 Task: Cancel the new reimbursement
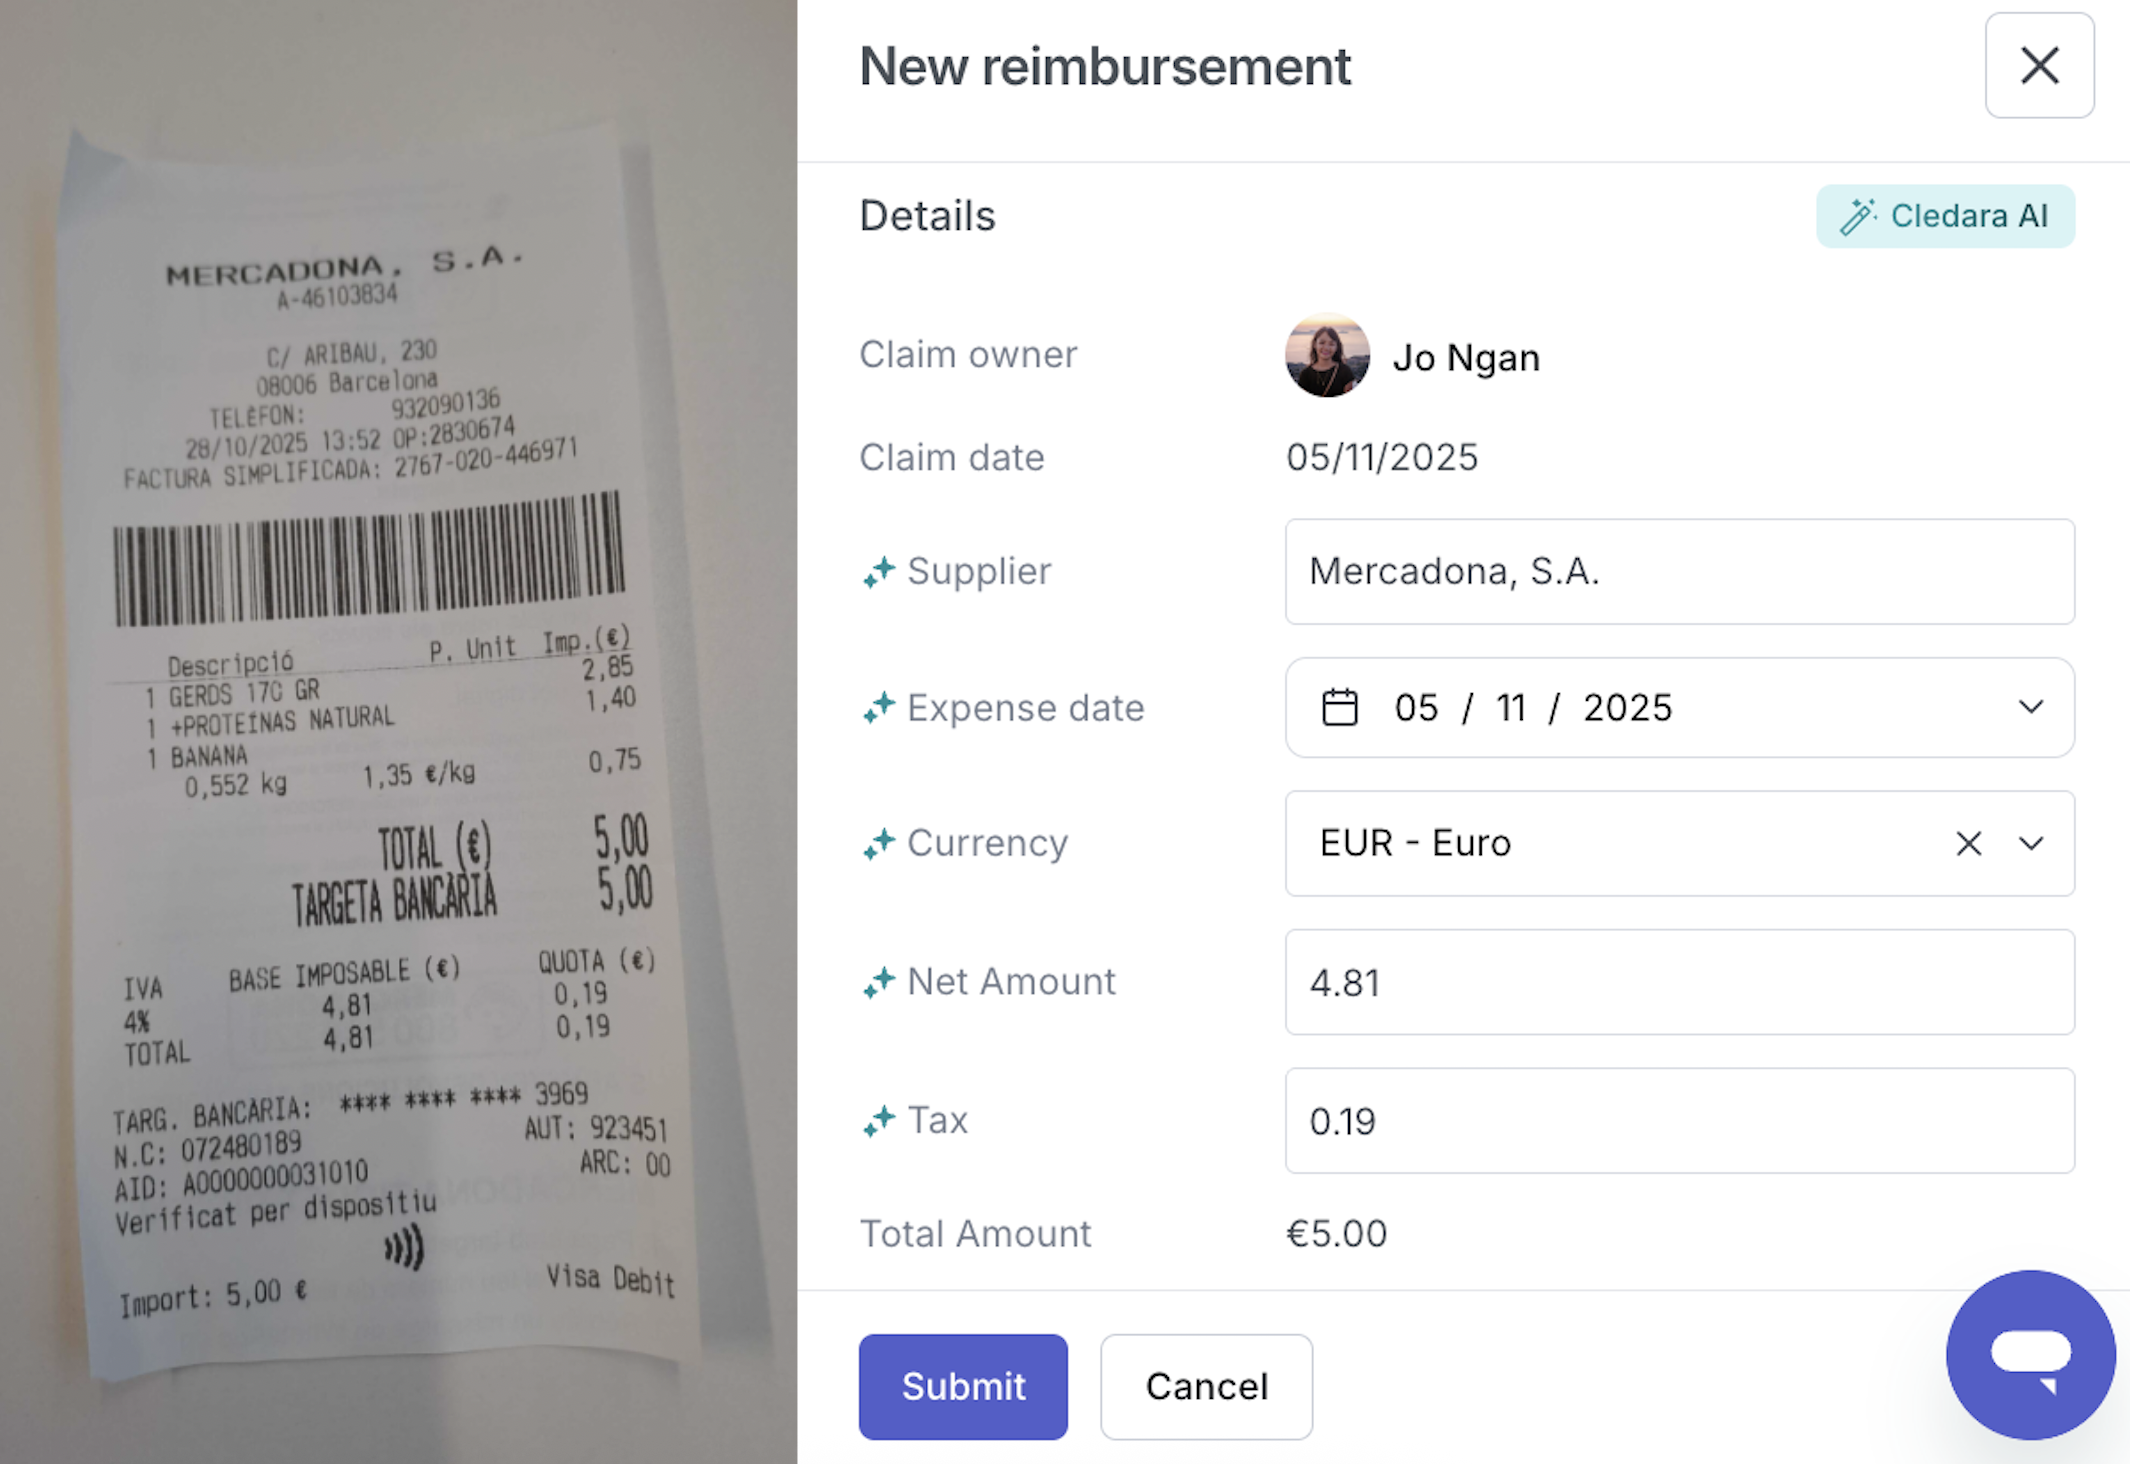point(1206,1386)
